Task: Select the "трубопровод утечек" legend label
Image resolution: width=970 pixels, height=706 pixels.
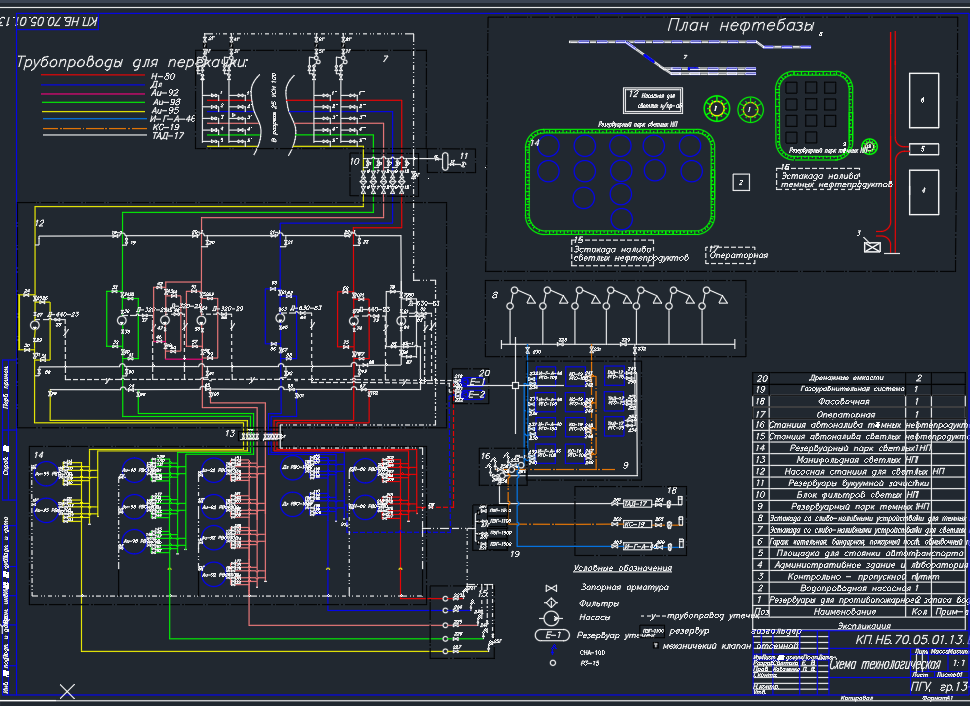Action: (712, 616)
